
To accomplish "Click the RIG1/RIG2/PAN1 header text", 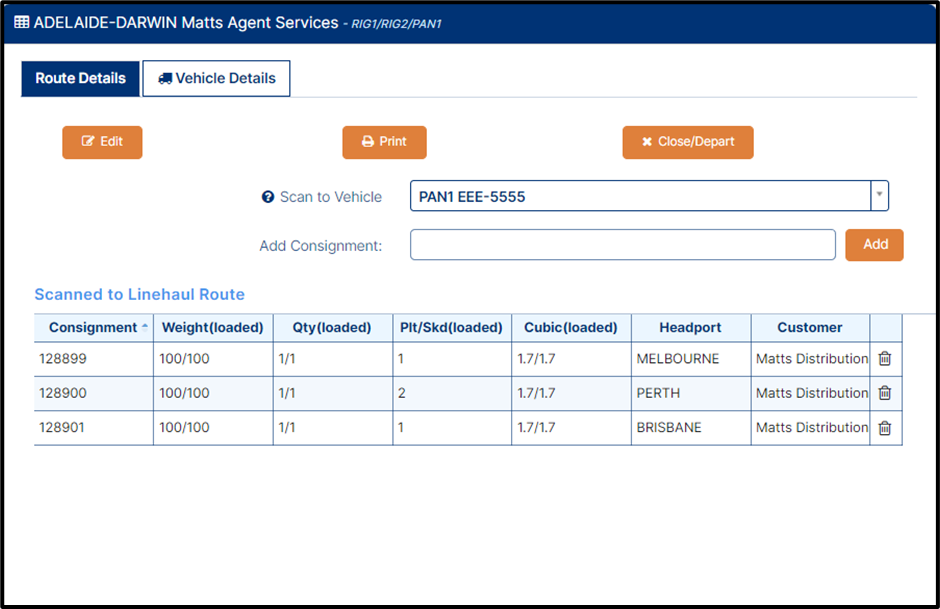I will (396, 24).
